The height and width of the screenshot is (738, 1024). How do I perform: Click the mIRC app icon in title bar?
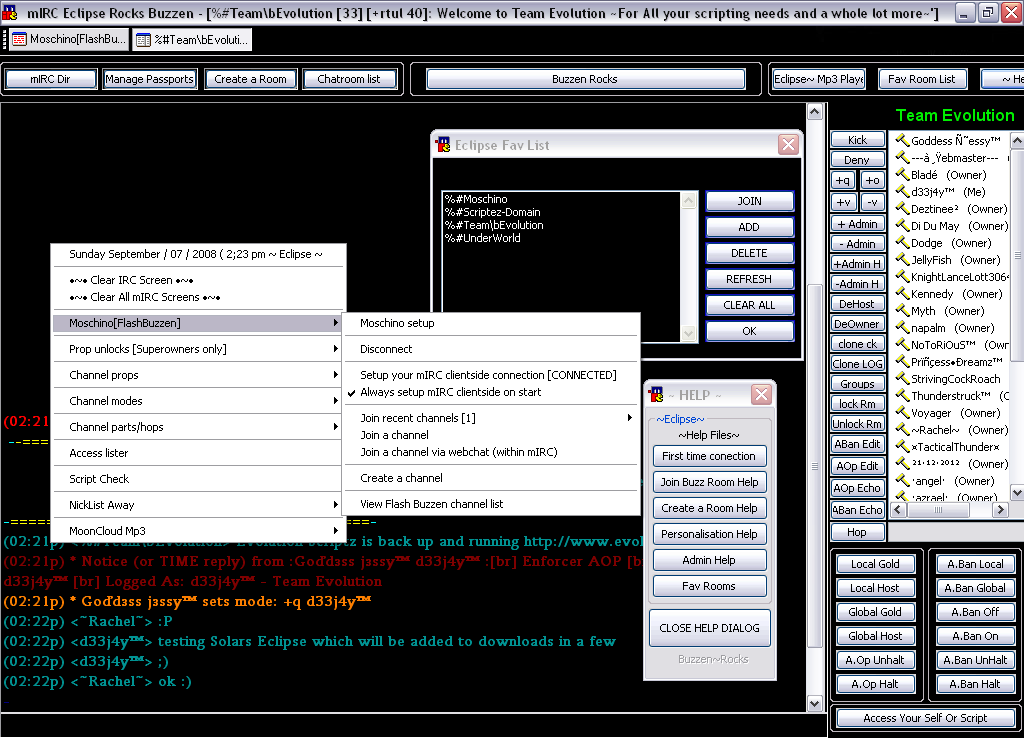(x=10, y=12)
